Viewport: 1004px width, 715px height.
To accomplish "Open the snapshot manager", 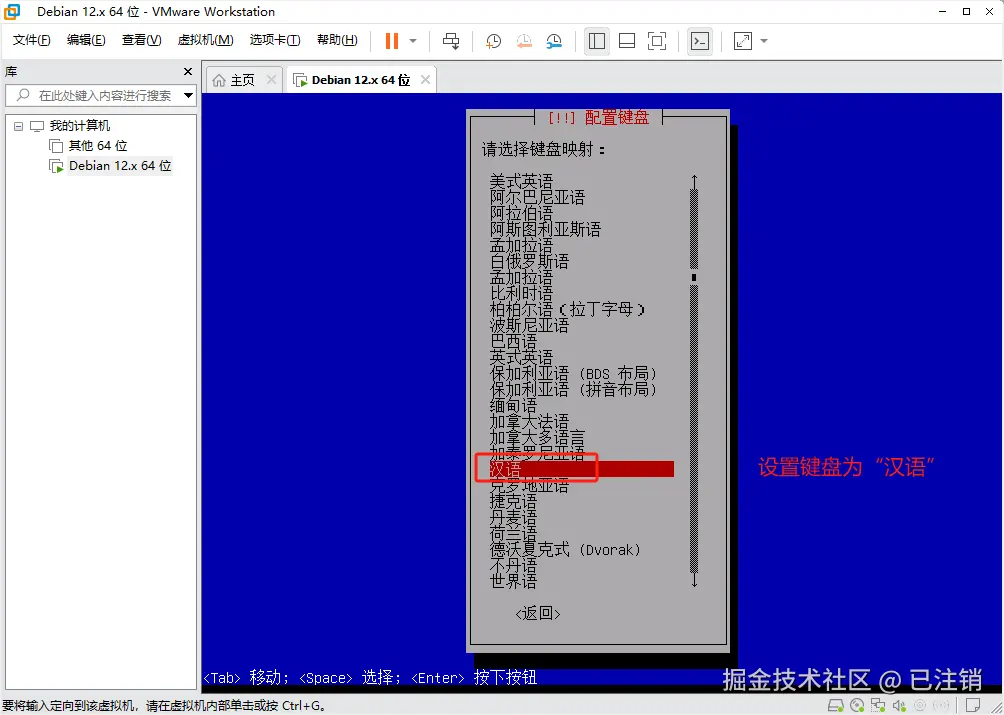I will tap(552, 41).
